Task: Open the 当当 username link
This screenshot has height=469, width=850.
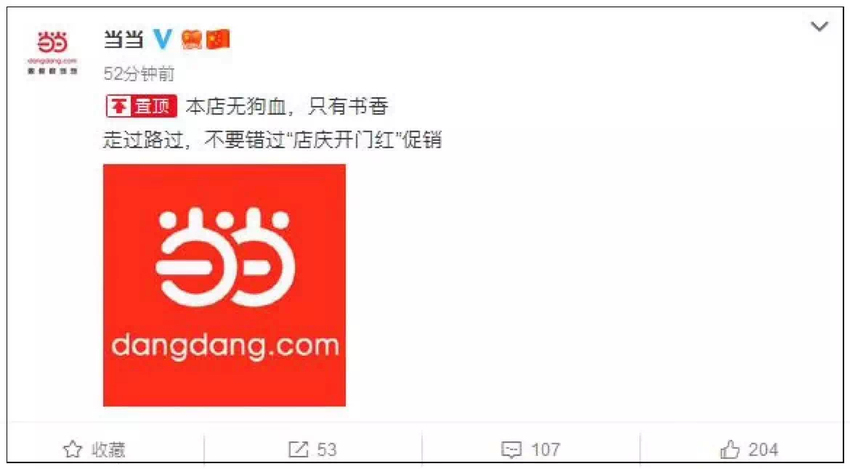Action: pos(124,39)
